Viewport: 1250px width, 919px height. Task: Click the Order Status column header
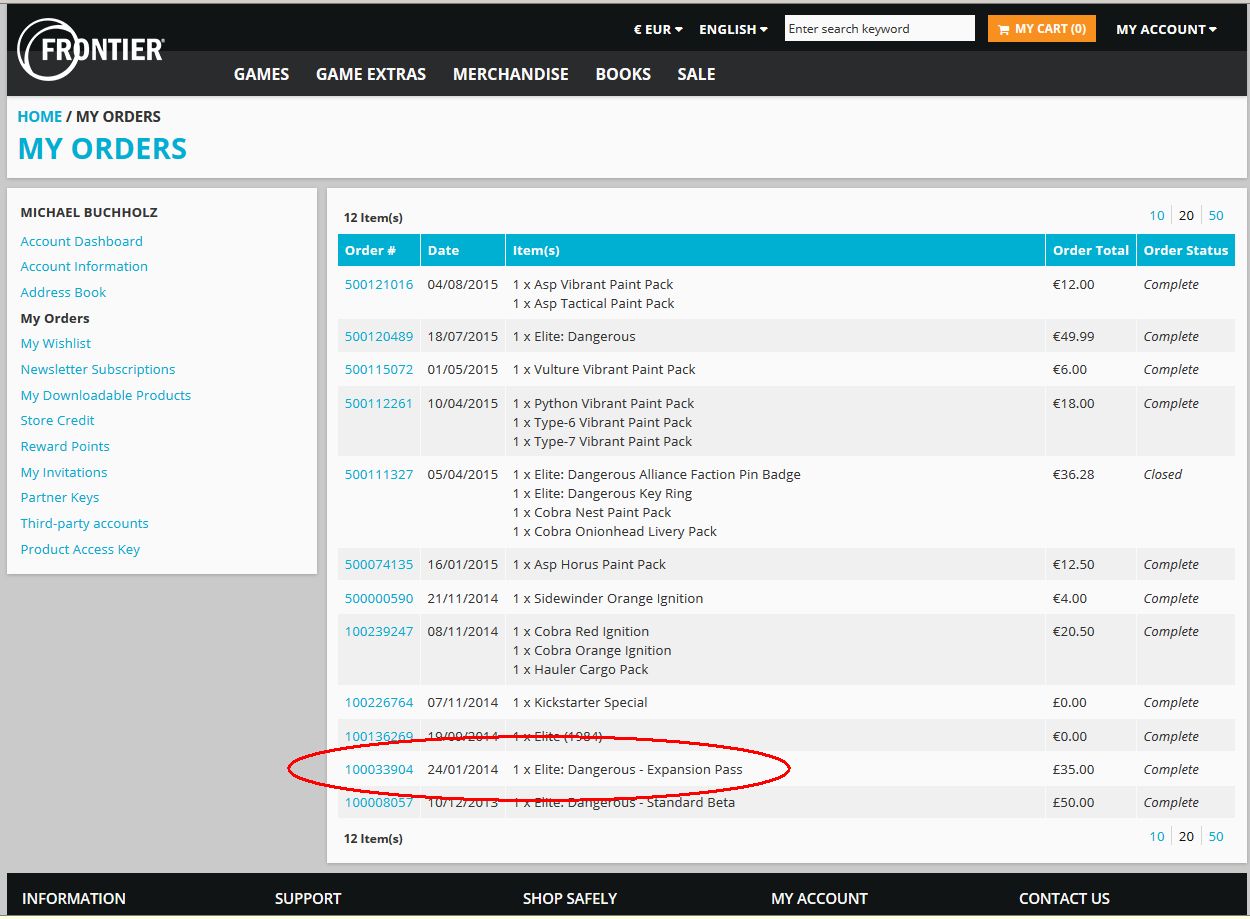pos(1186,250)
